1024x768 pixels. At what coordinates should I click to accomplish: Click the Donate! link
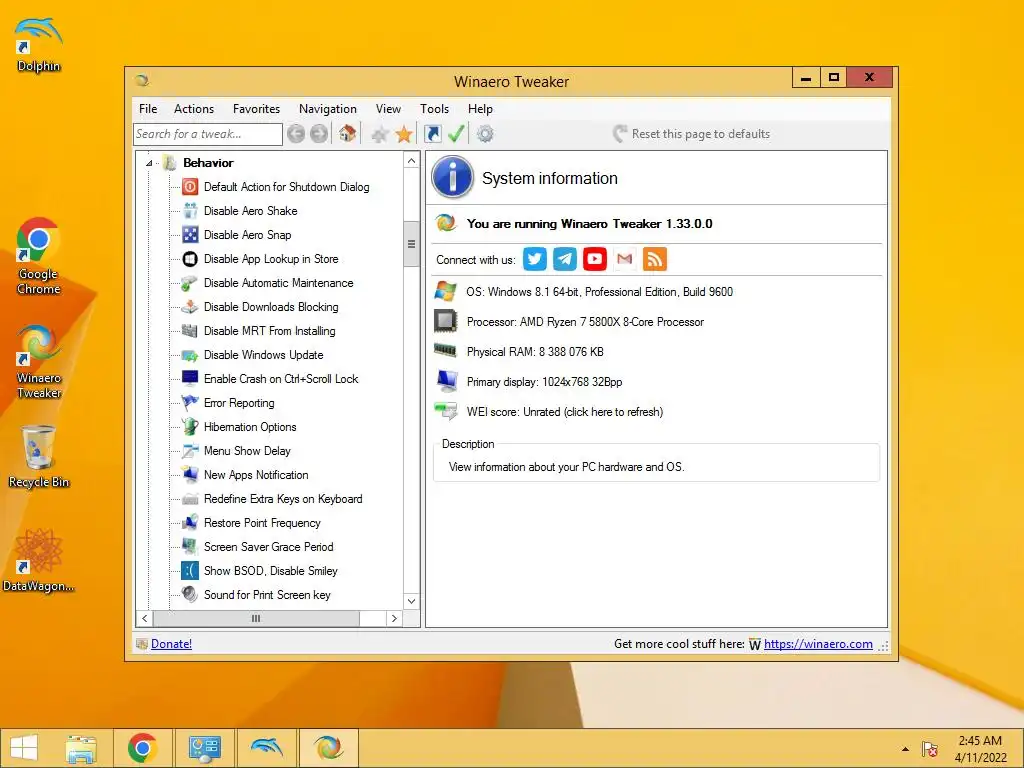[x=171, y=644]
